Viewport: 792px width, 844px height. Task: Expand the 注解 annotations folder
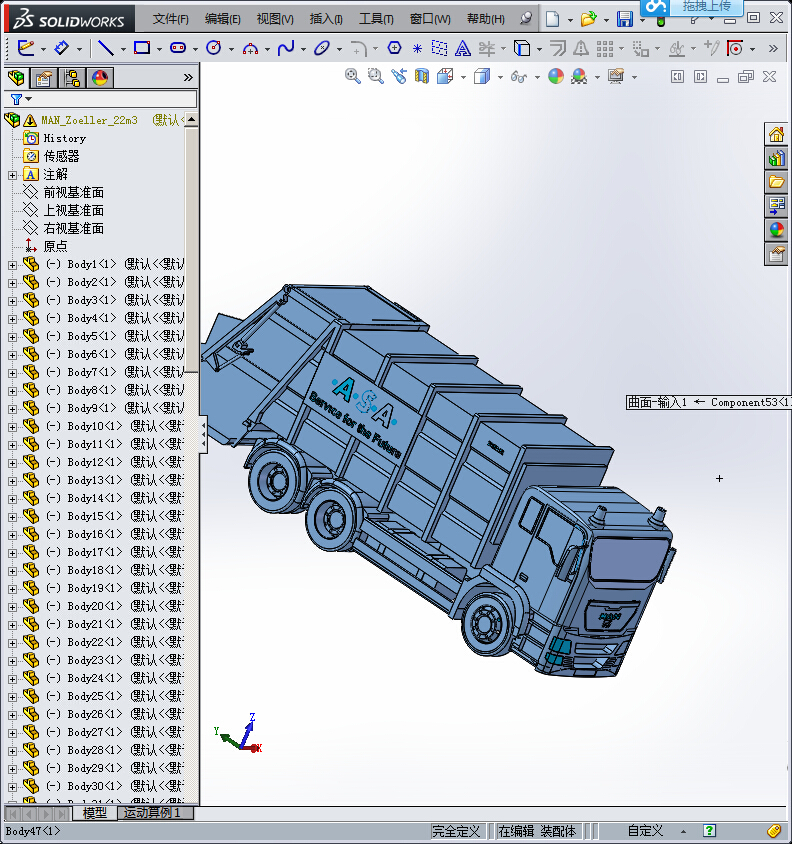coord(12,174)
